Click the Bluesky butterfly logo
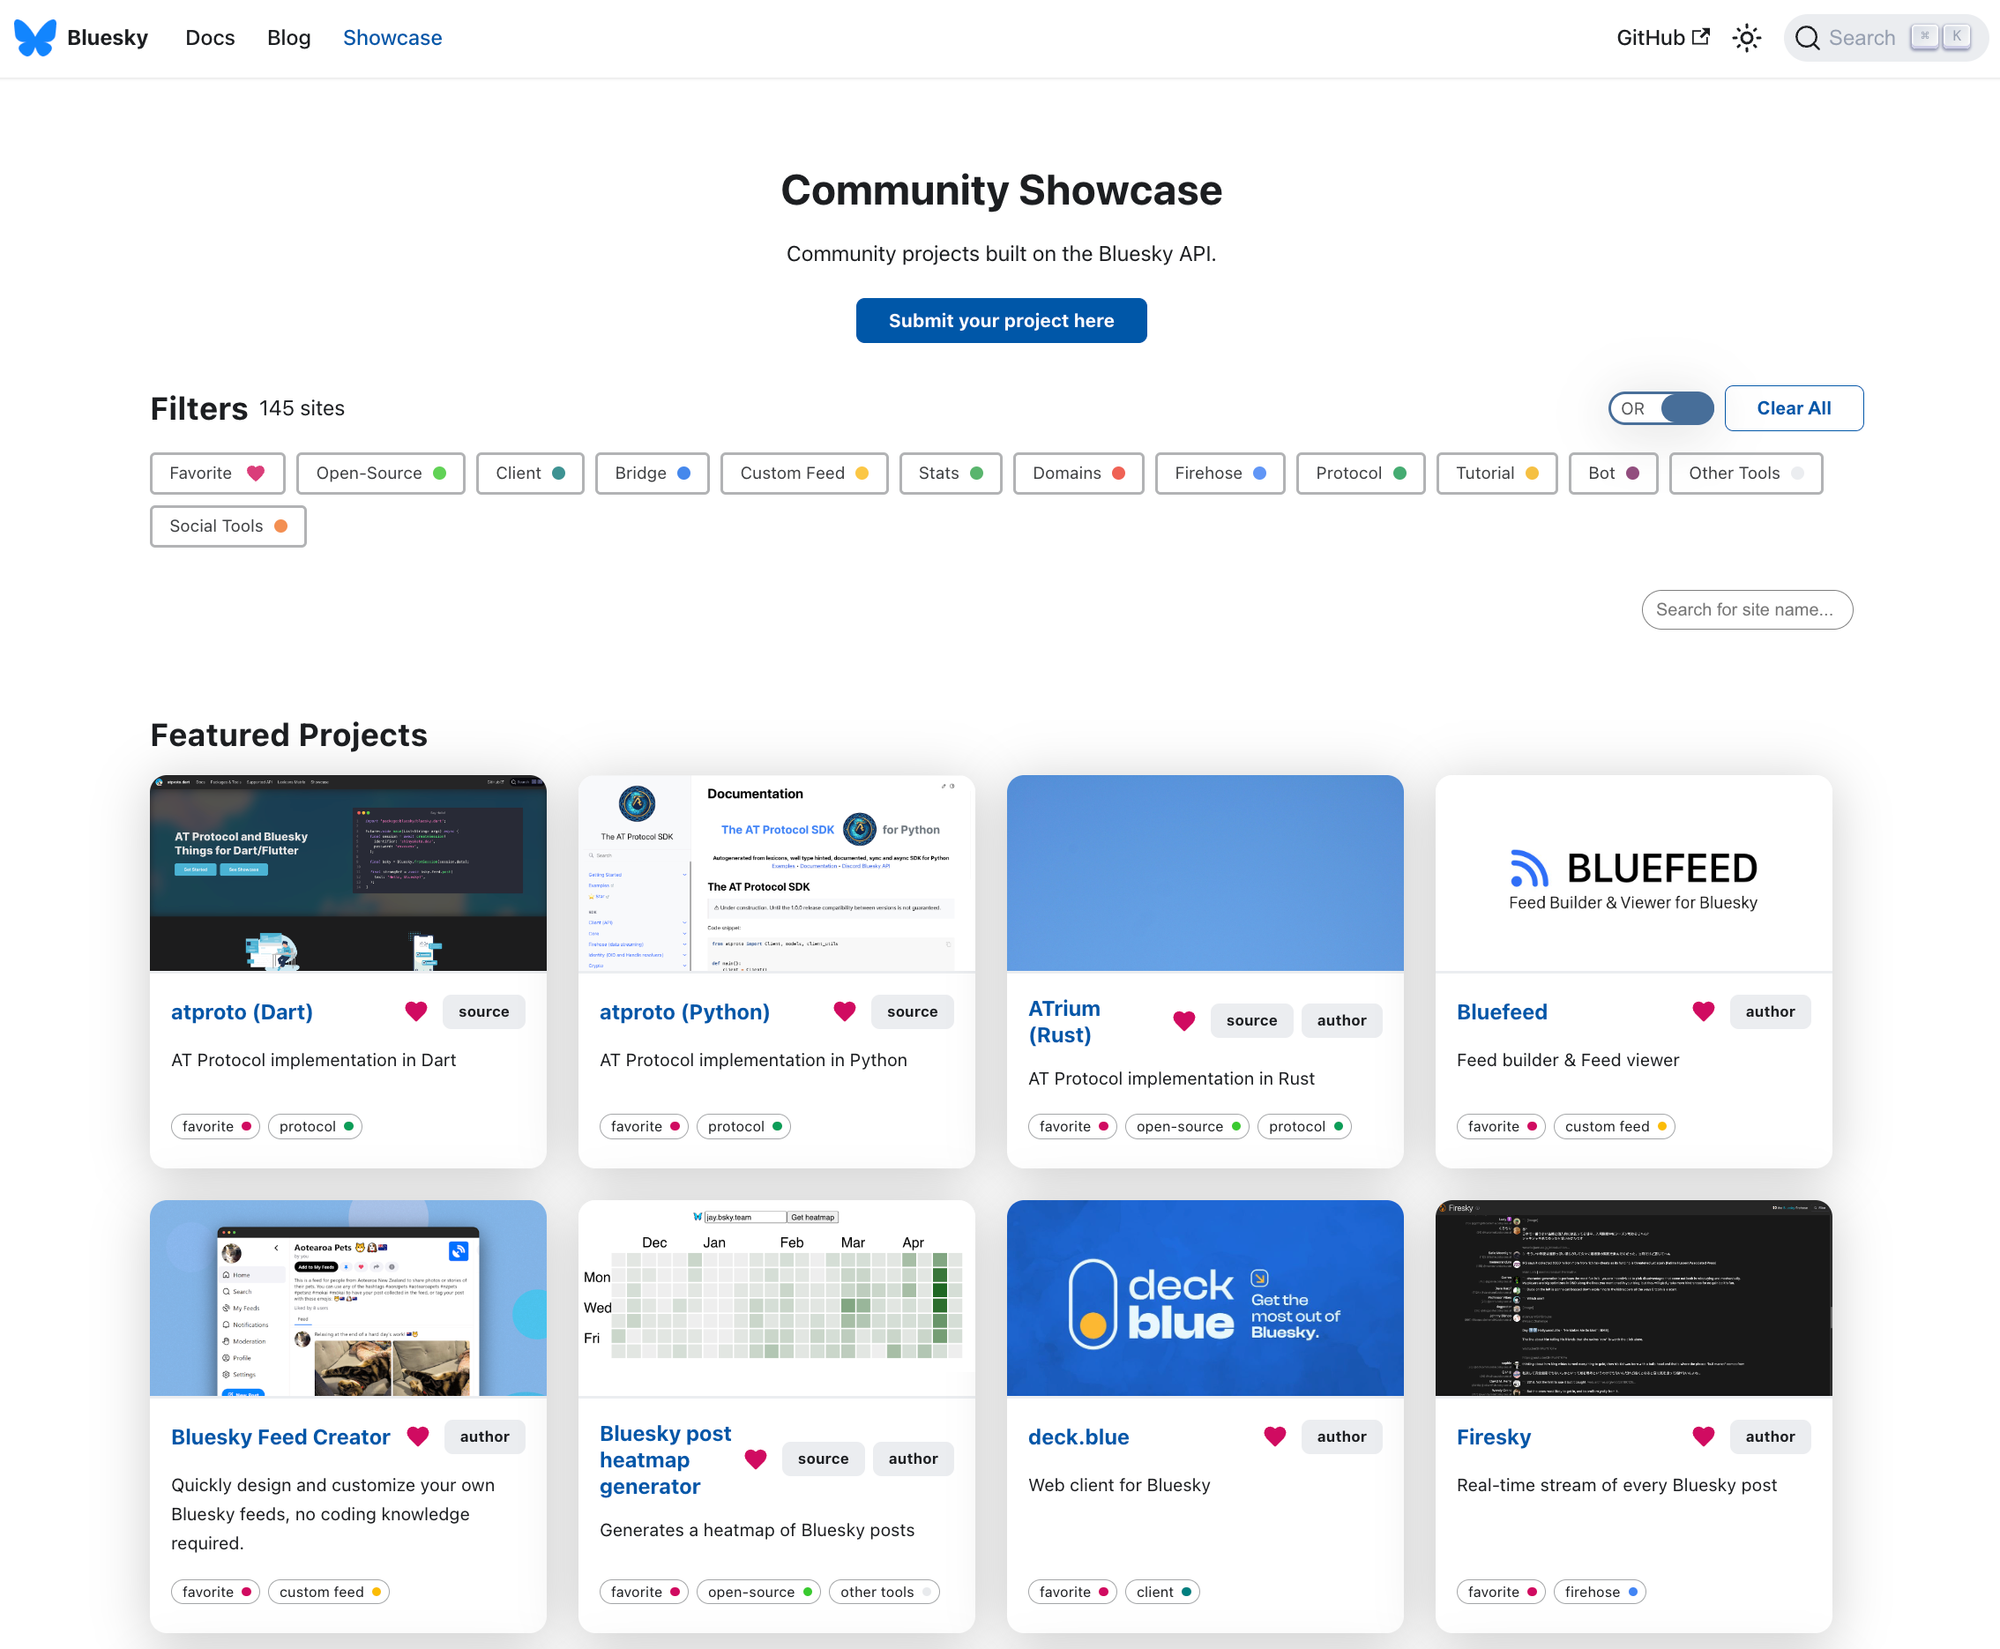Viewport: 2000px width, 1649px height. tap(36, 38)
